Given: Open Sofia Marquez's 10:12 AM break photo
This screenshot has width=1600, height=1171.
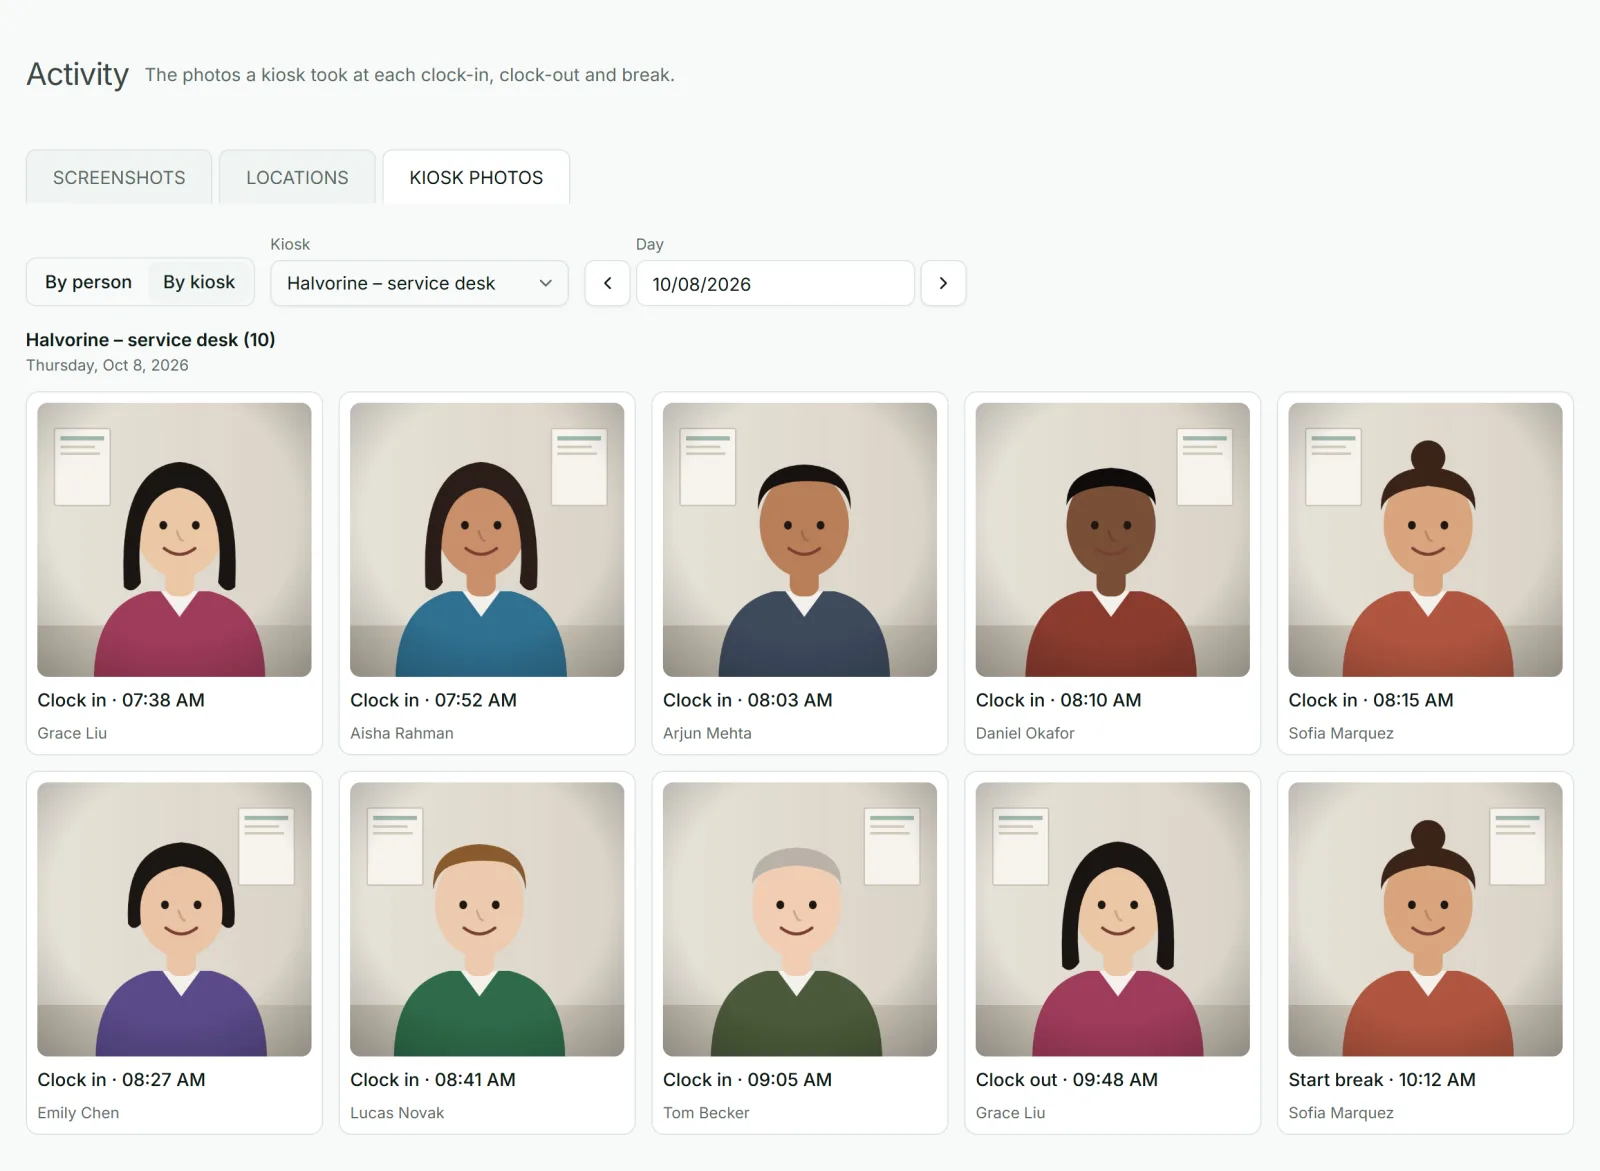Looking at the screenshot, I should click(1425, 919).
